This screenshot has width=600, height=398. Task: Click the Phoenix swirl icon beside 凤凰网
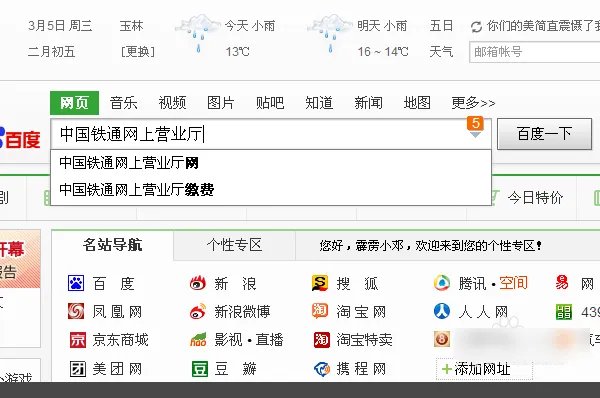[x=76, y=311]
